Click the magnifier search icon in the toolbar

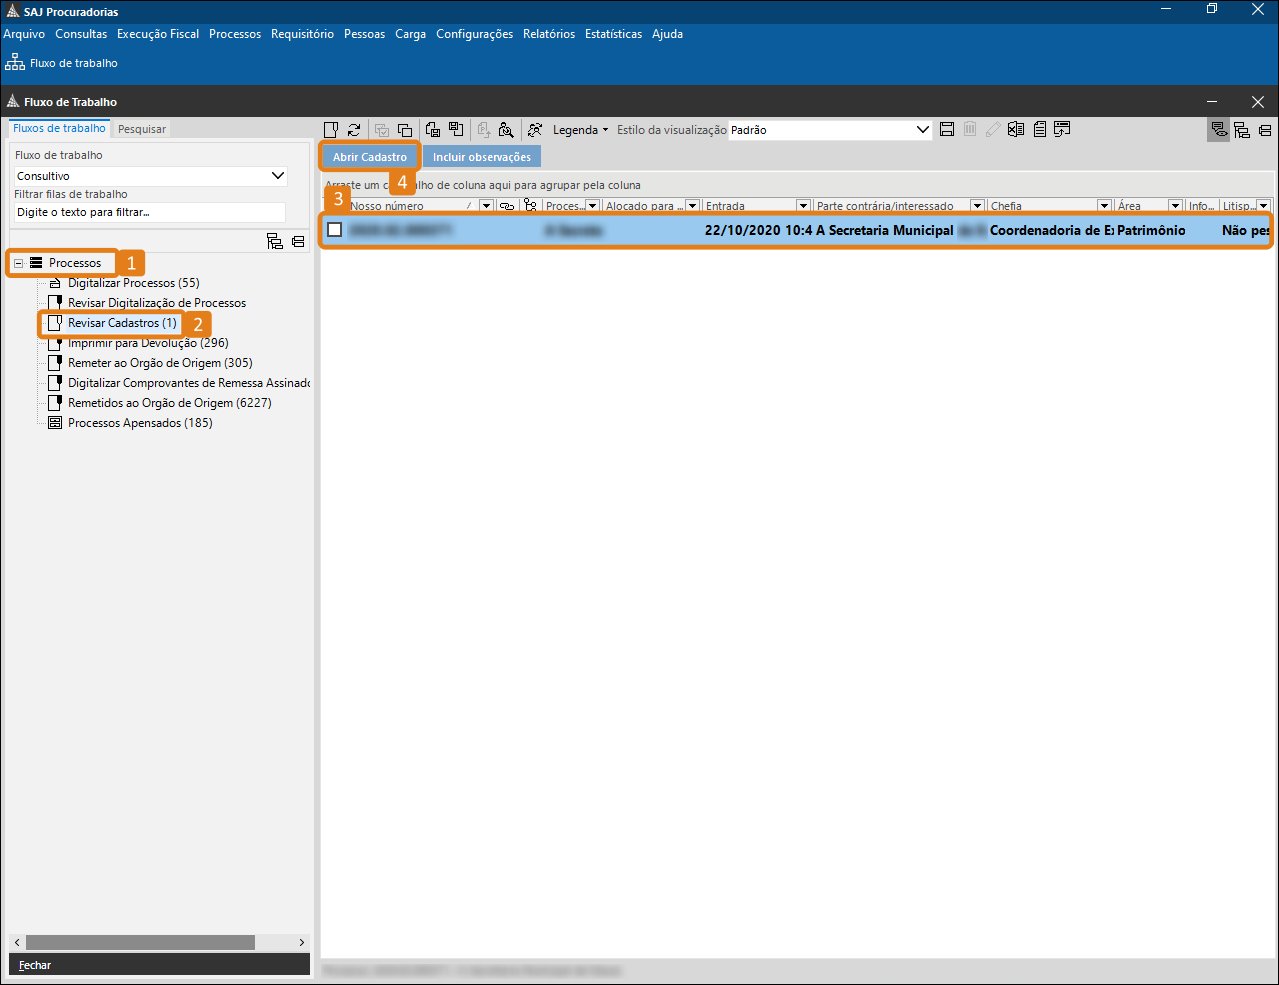coord(506,130)
